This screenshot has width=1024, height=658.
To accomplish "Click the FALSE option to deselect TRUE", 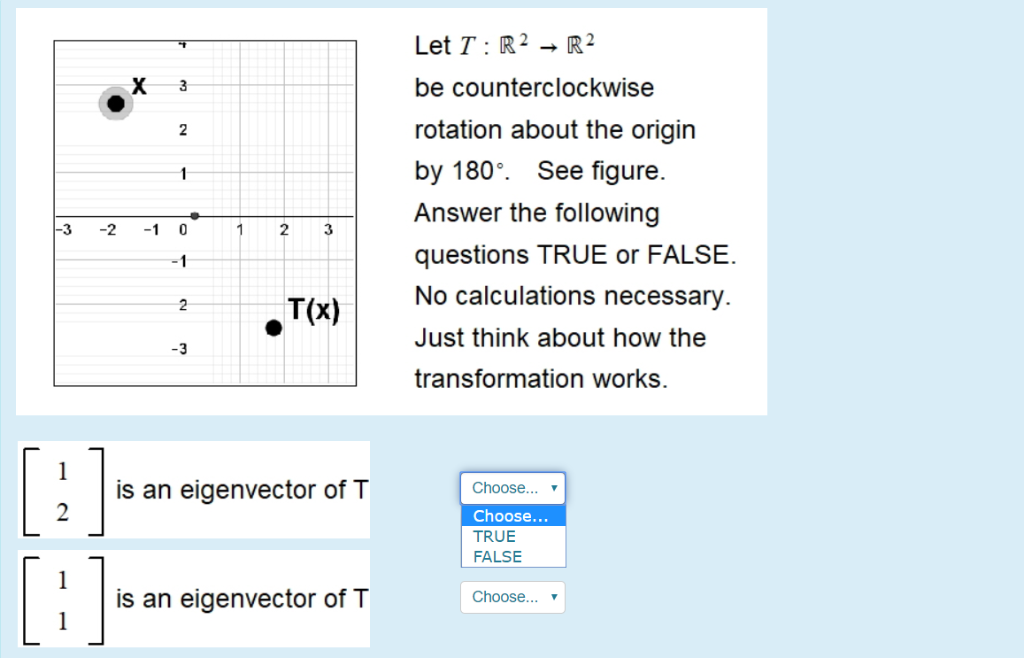I will click(x=497, y=557).
